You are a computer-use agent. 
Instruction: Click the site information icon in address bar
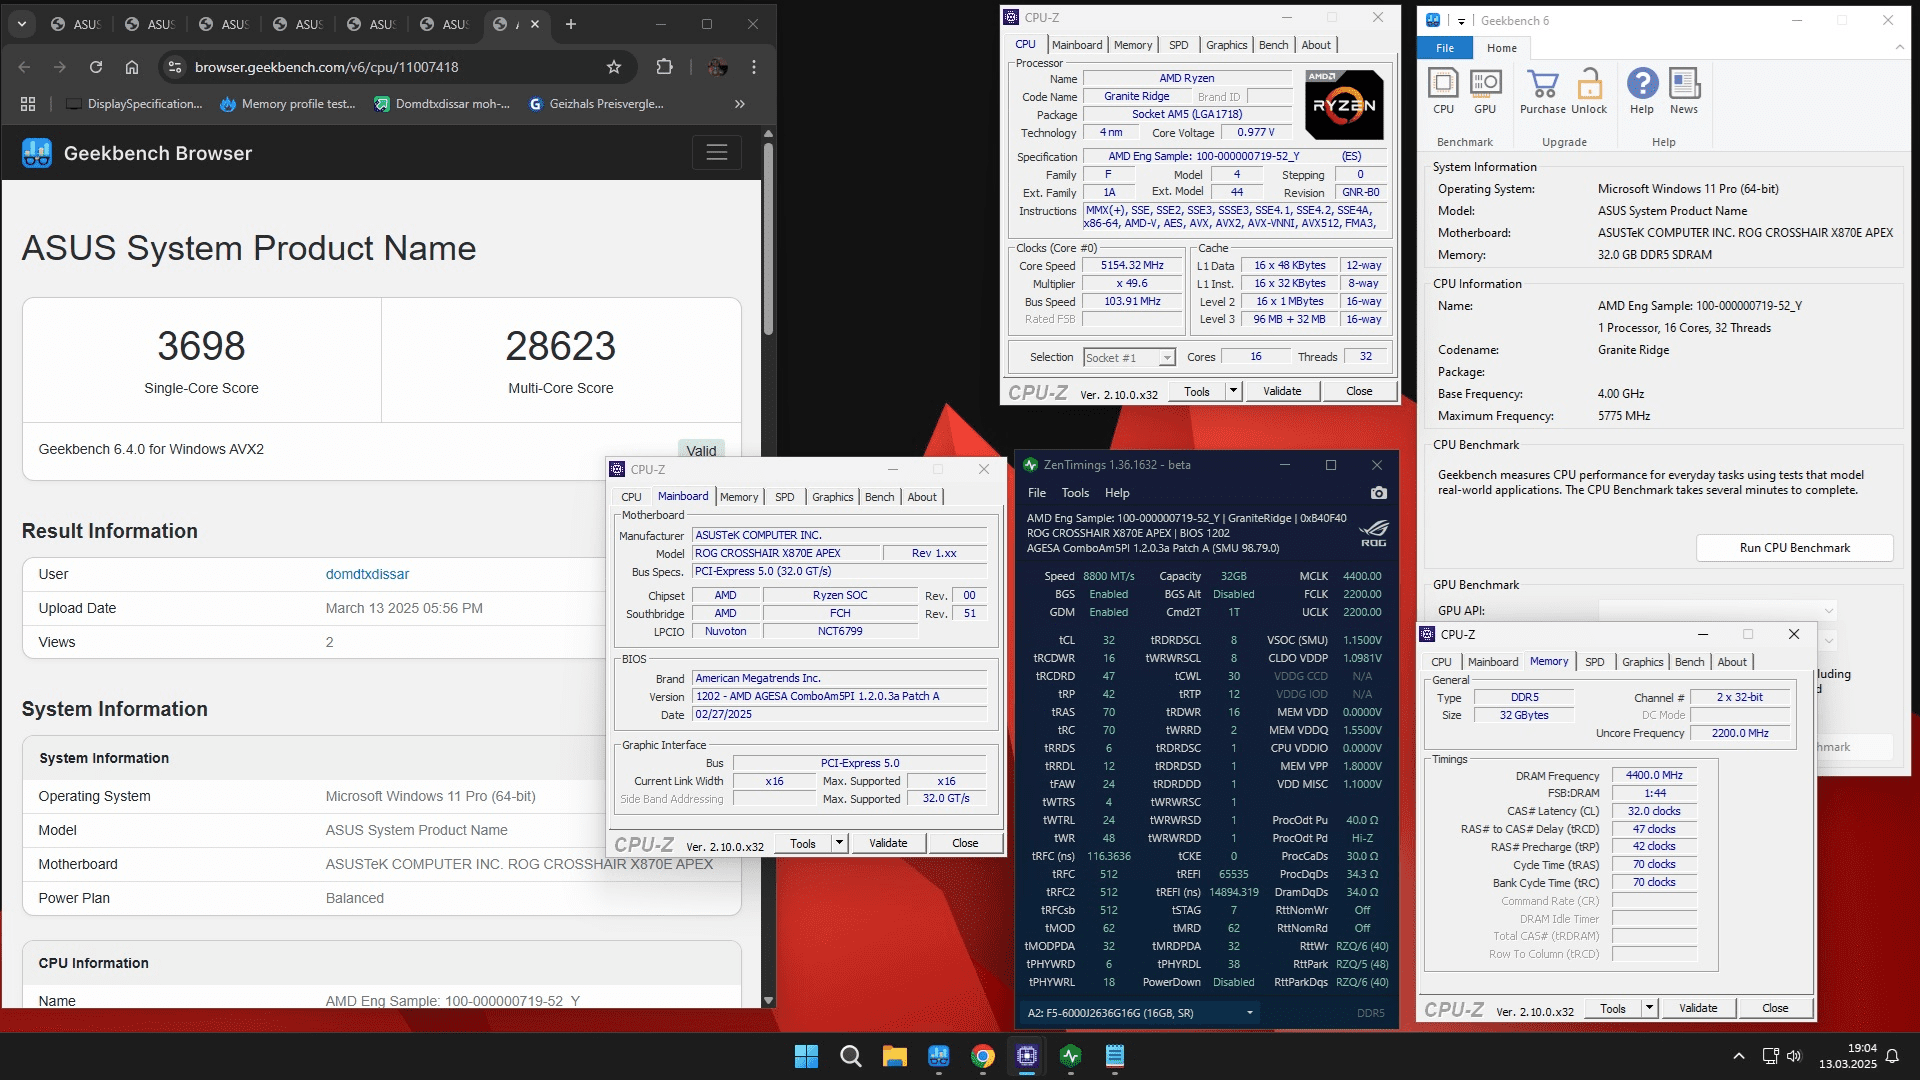[x=175, y=67]
